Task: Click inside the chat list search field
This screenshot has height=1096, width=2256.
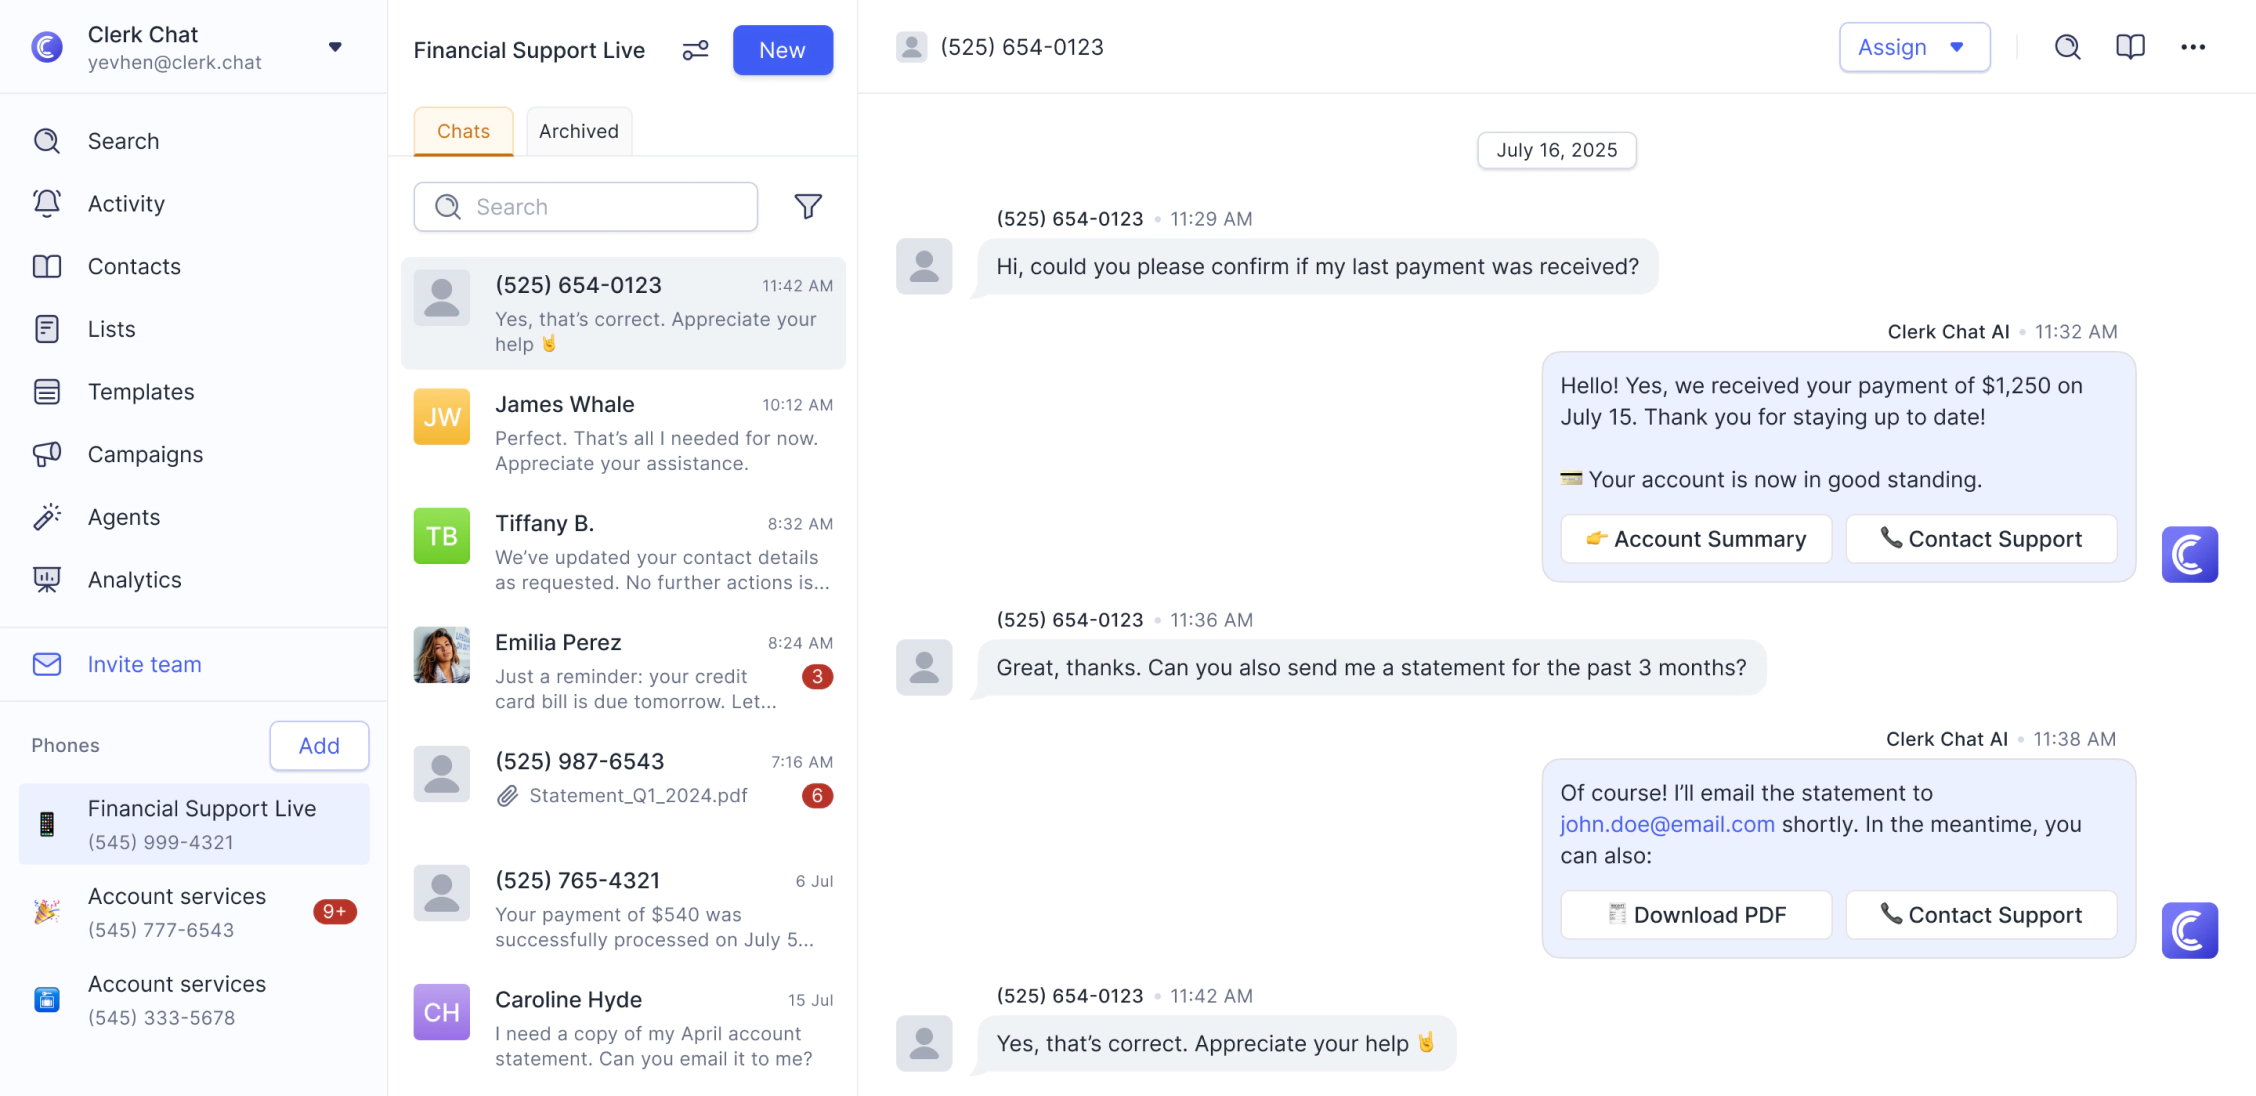Action: pos(585,206)
